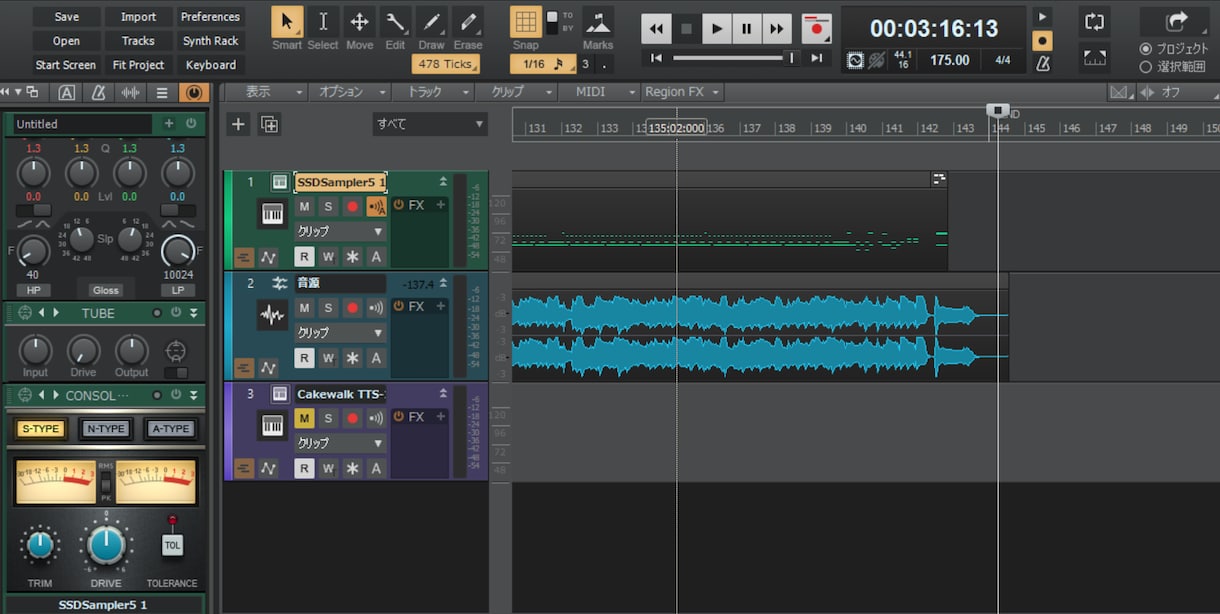Open the SSDSampler5 instrument piano icon
Image resolution: width=1220 pixels, height=614 pixels.
[272, 214]
